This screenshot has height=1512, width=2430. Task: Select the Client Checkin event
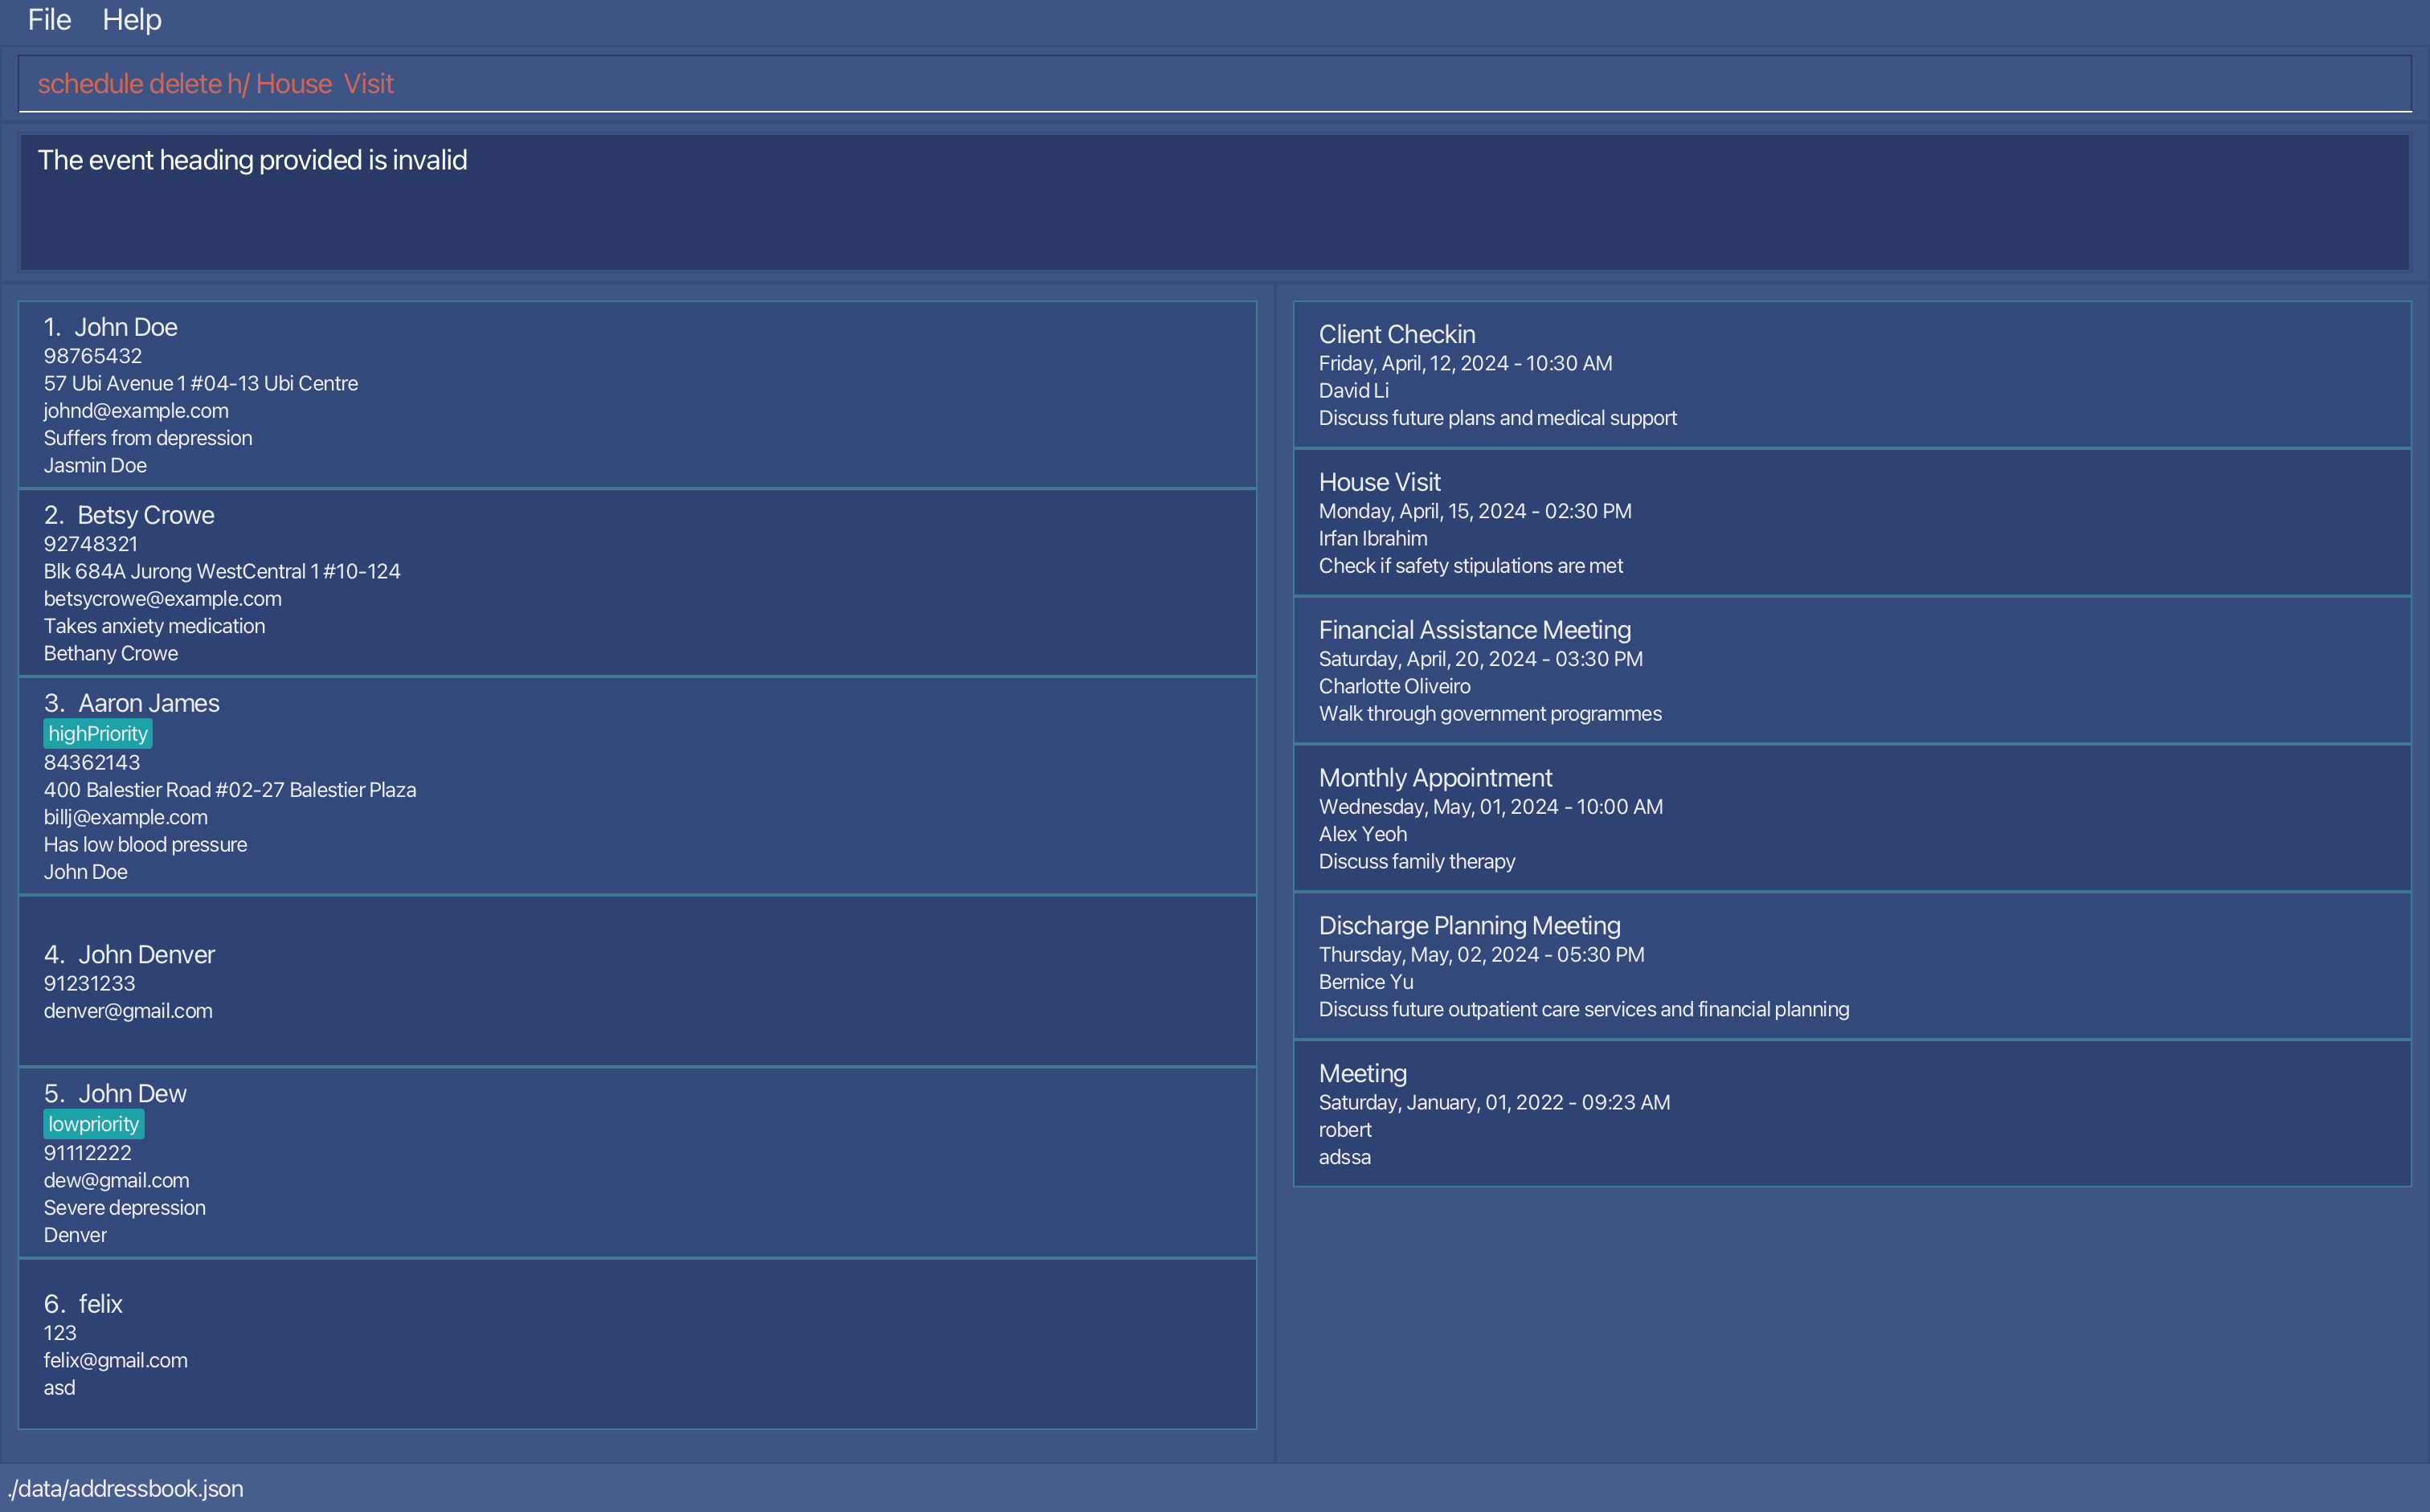pyautogui.click(x=1851, y=375)
